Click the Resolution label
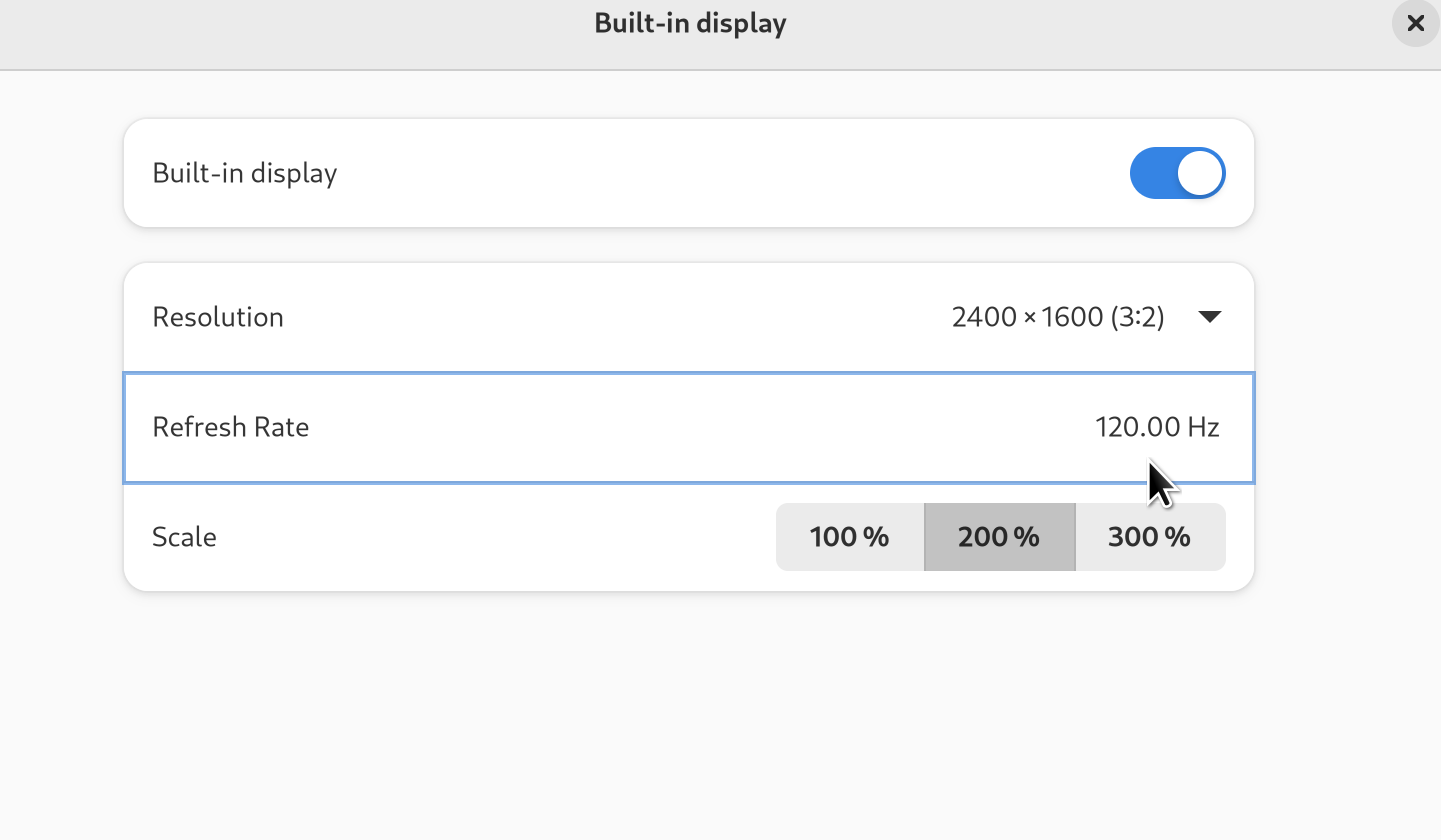Image resolution: width=1441 pixels, height=840 pixels. (217, 316)
